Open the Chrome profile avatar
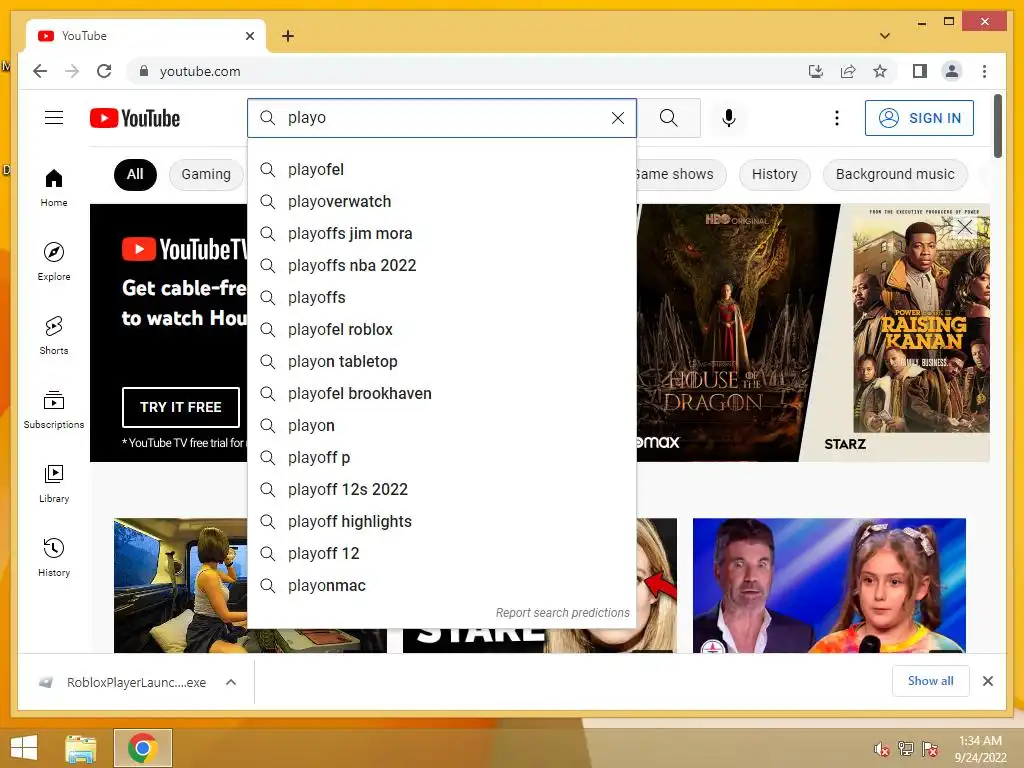Viewport: 1024px width, 768px height. point(952,71)
